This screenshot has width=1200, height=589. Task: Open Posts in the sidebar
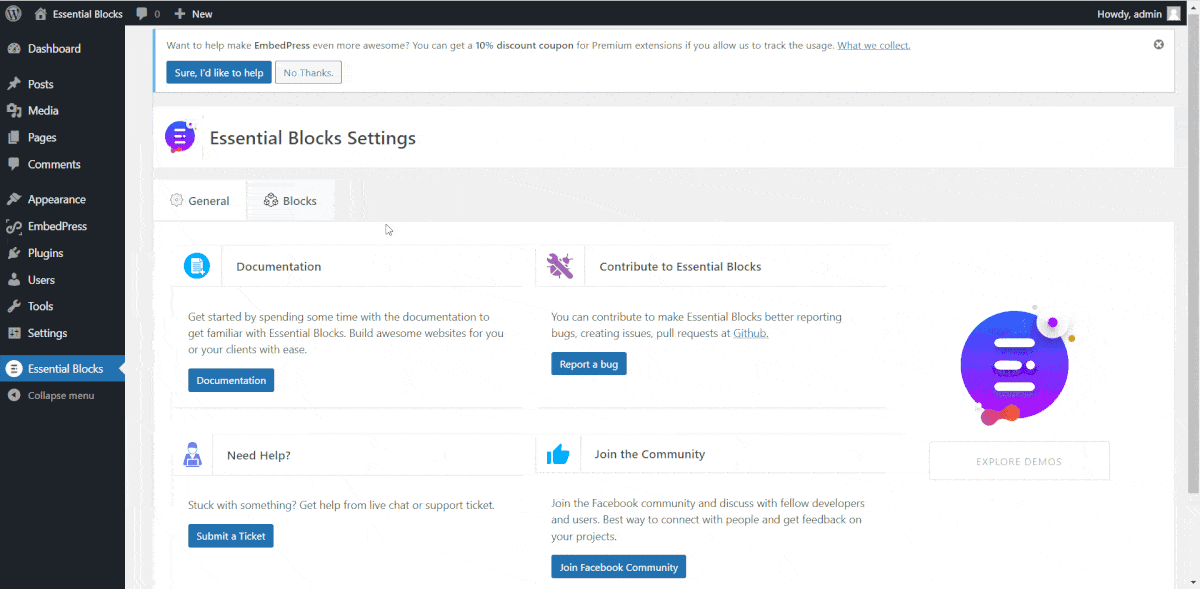tap(62, 84)
